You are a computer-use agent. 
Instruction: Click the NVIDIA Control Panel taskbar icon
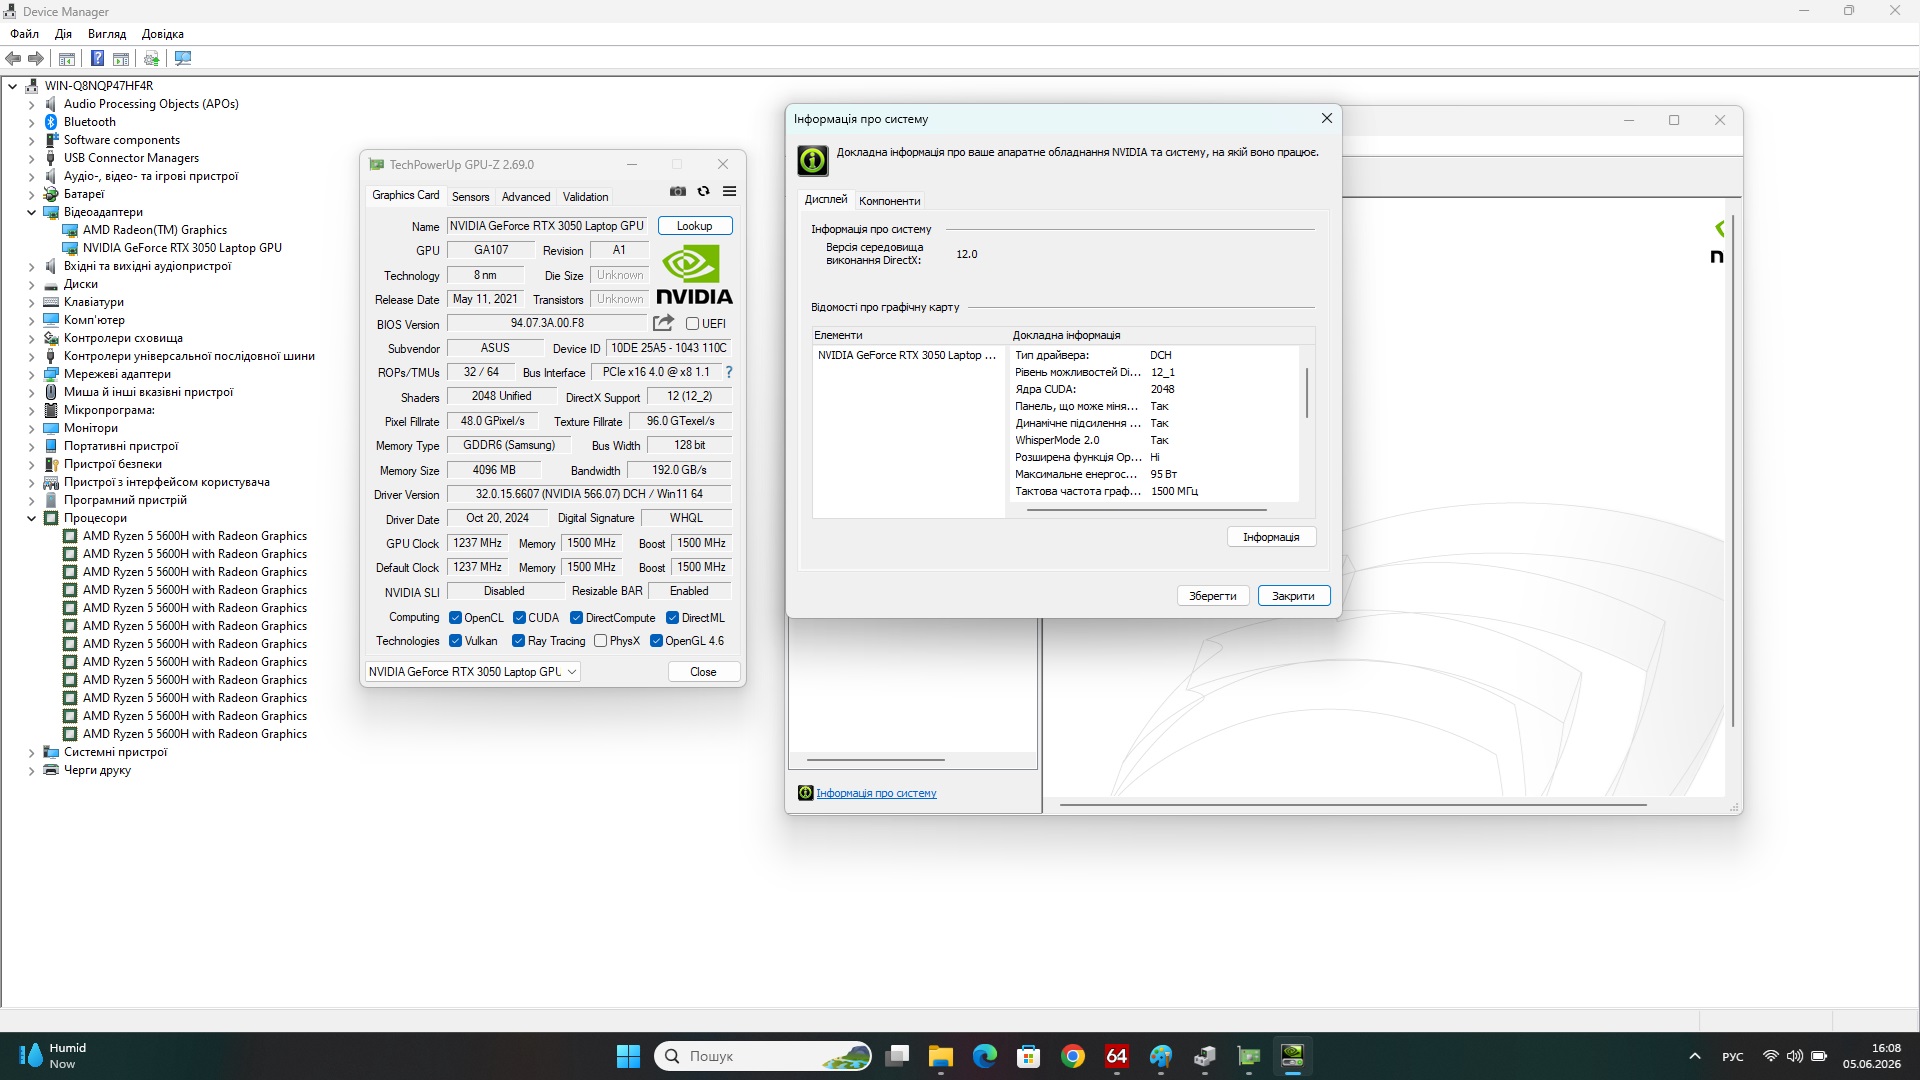[1293, 1056]
